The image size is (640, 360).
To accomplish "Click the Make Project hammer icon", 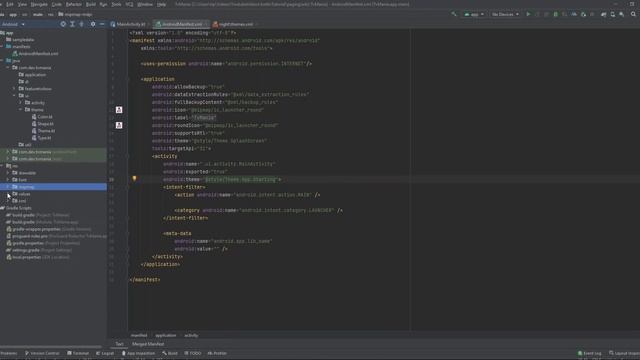I will pyautogui.click(x=454, y=14).
